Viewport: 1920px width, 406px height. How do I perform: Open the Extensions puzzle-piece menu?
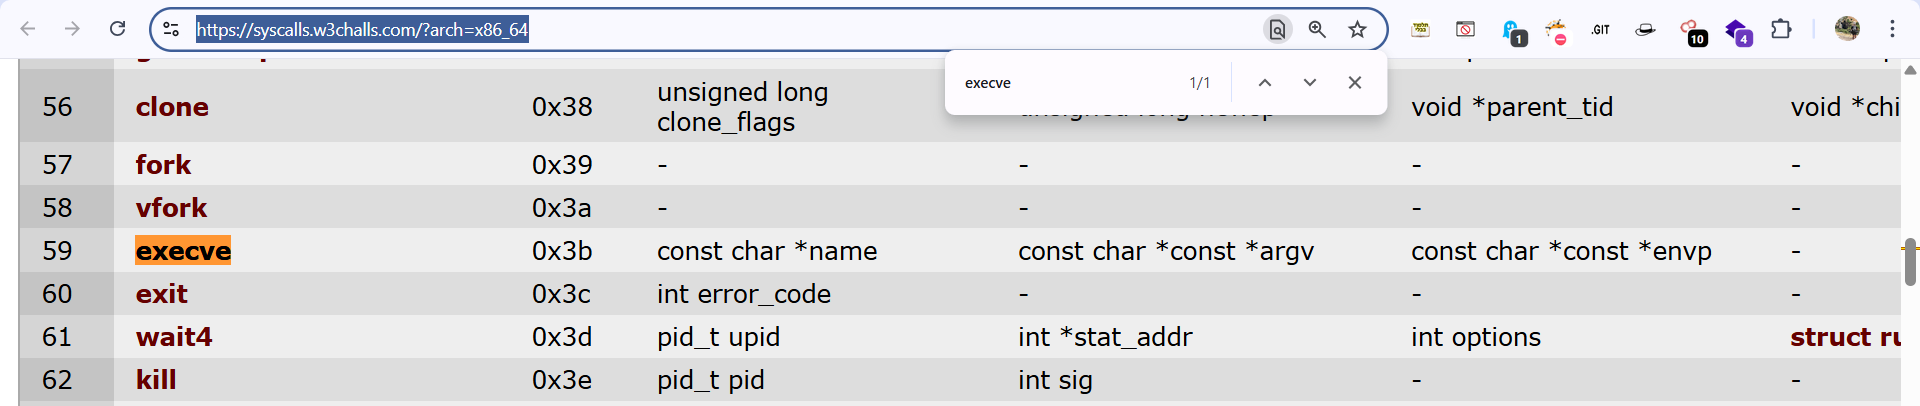click(x=1781, y=29)
